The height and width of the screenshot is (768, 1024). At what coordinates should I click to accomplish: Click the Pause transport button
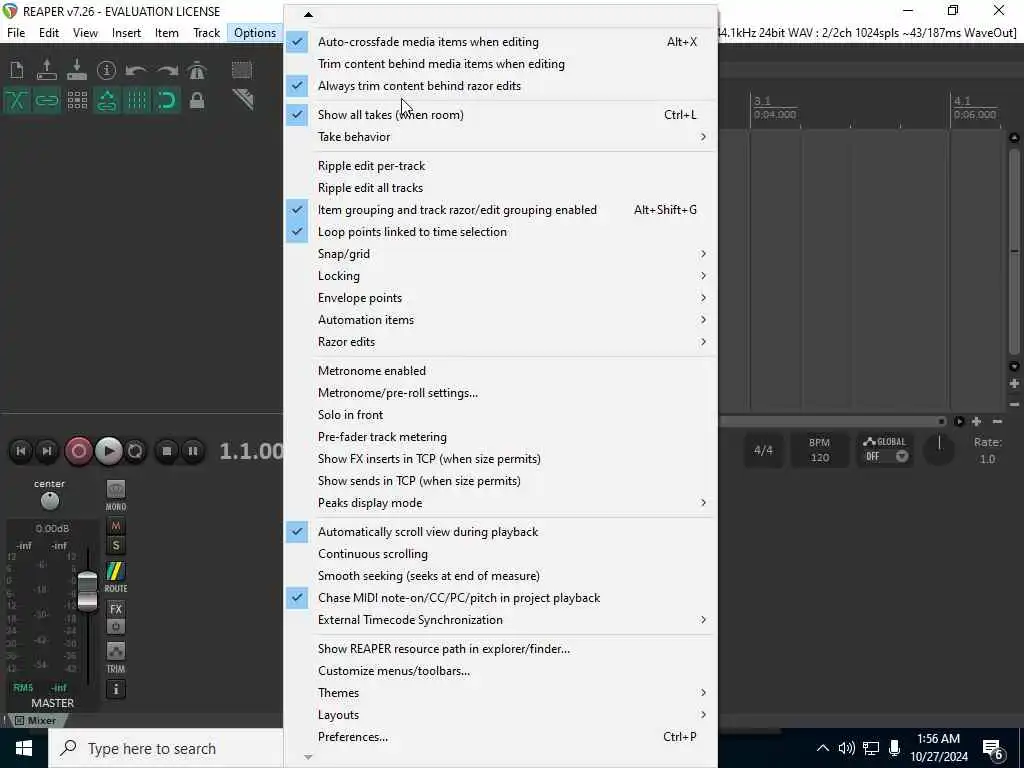pyautogui.click(x=193, y=451)
